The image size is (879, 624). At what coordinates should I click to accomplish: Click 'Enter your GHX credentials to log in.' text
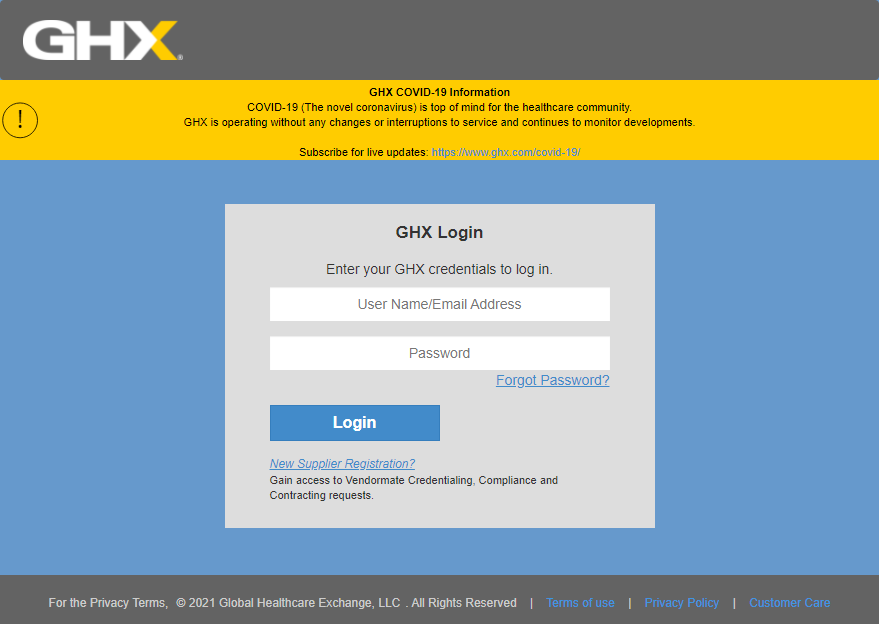tap(439, 269)
